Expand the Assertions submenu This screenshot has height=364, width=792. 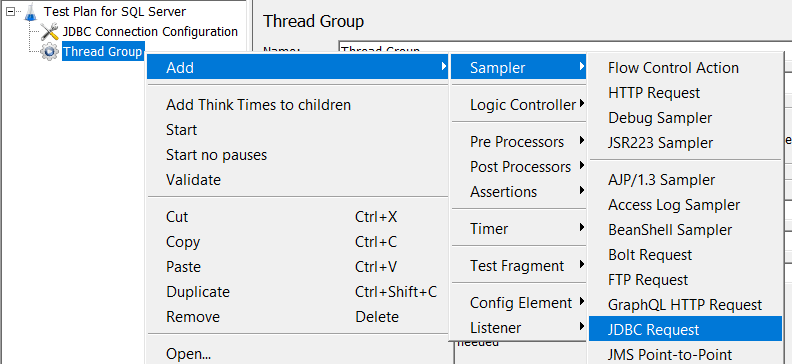pyautogui.click(x=518, y=192)
